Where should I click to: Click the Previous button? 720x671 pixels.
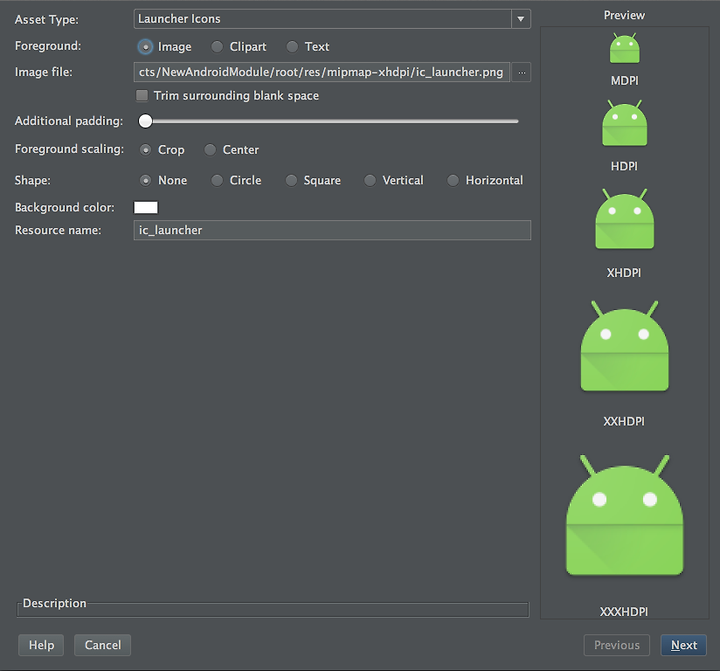617,645
